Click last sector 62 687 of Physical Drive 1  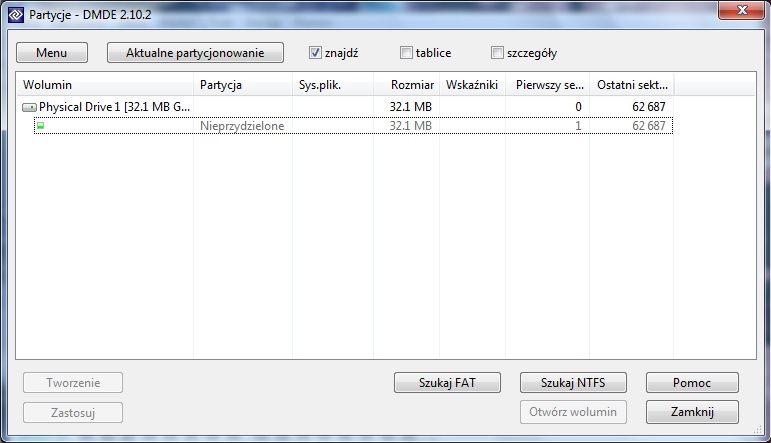pos(649,107)
